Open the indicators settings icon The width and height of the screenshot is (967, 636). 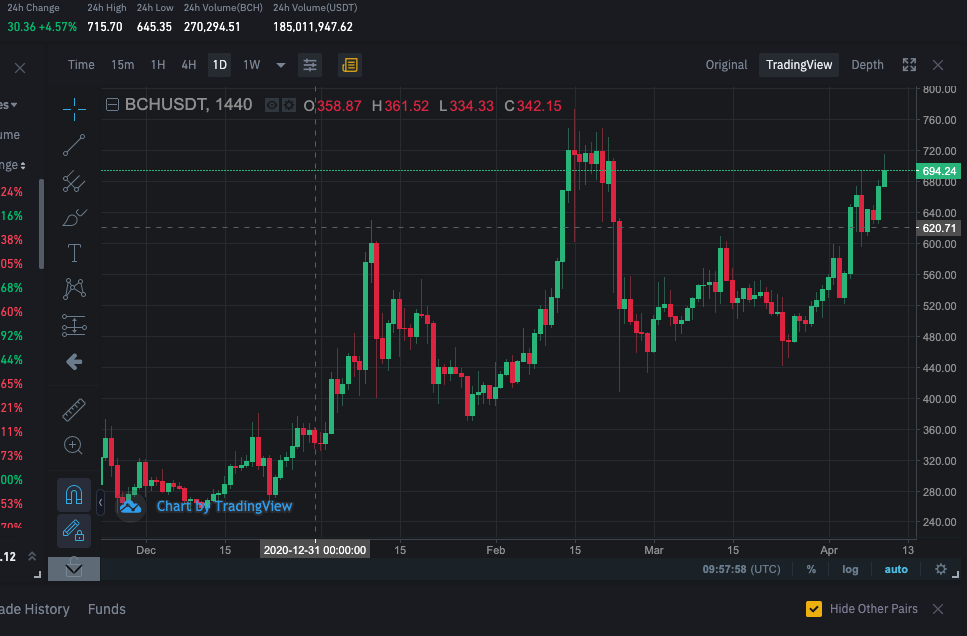click(310, 65)
